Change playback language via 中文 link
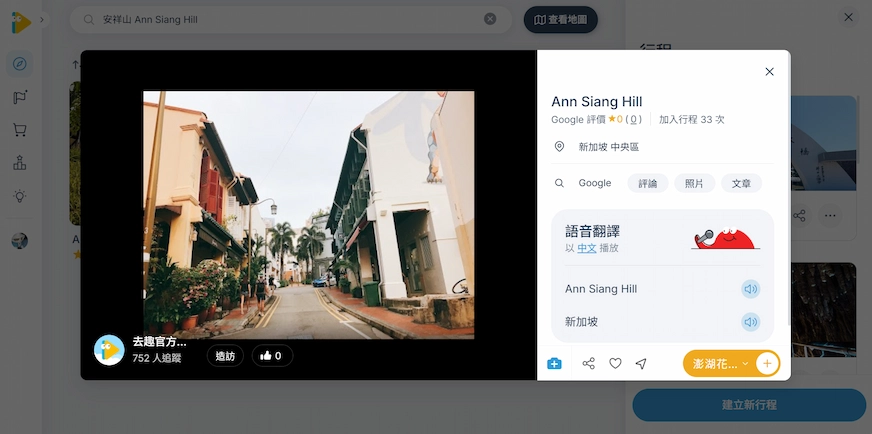This screenshot has height=434, width=872. tap(587, 248)
